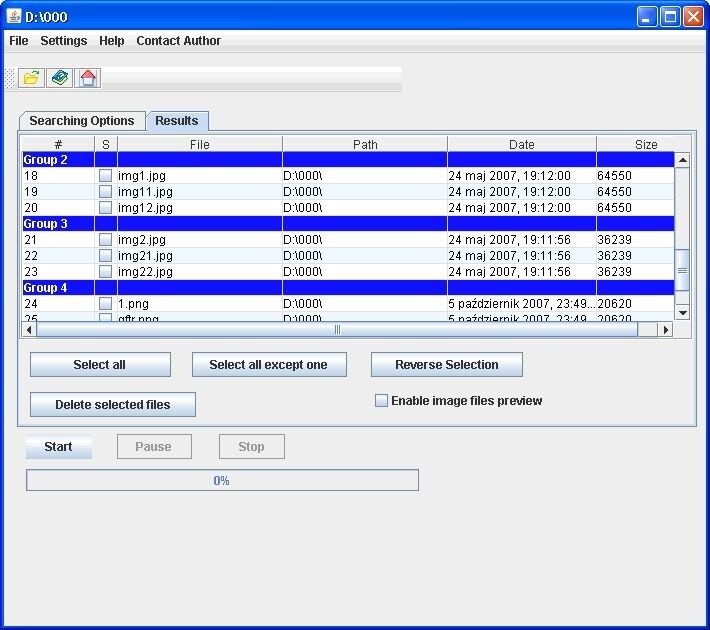Select the Group 2 header row
This screenshot has width=710, height=630.
(x=348, y=159)
